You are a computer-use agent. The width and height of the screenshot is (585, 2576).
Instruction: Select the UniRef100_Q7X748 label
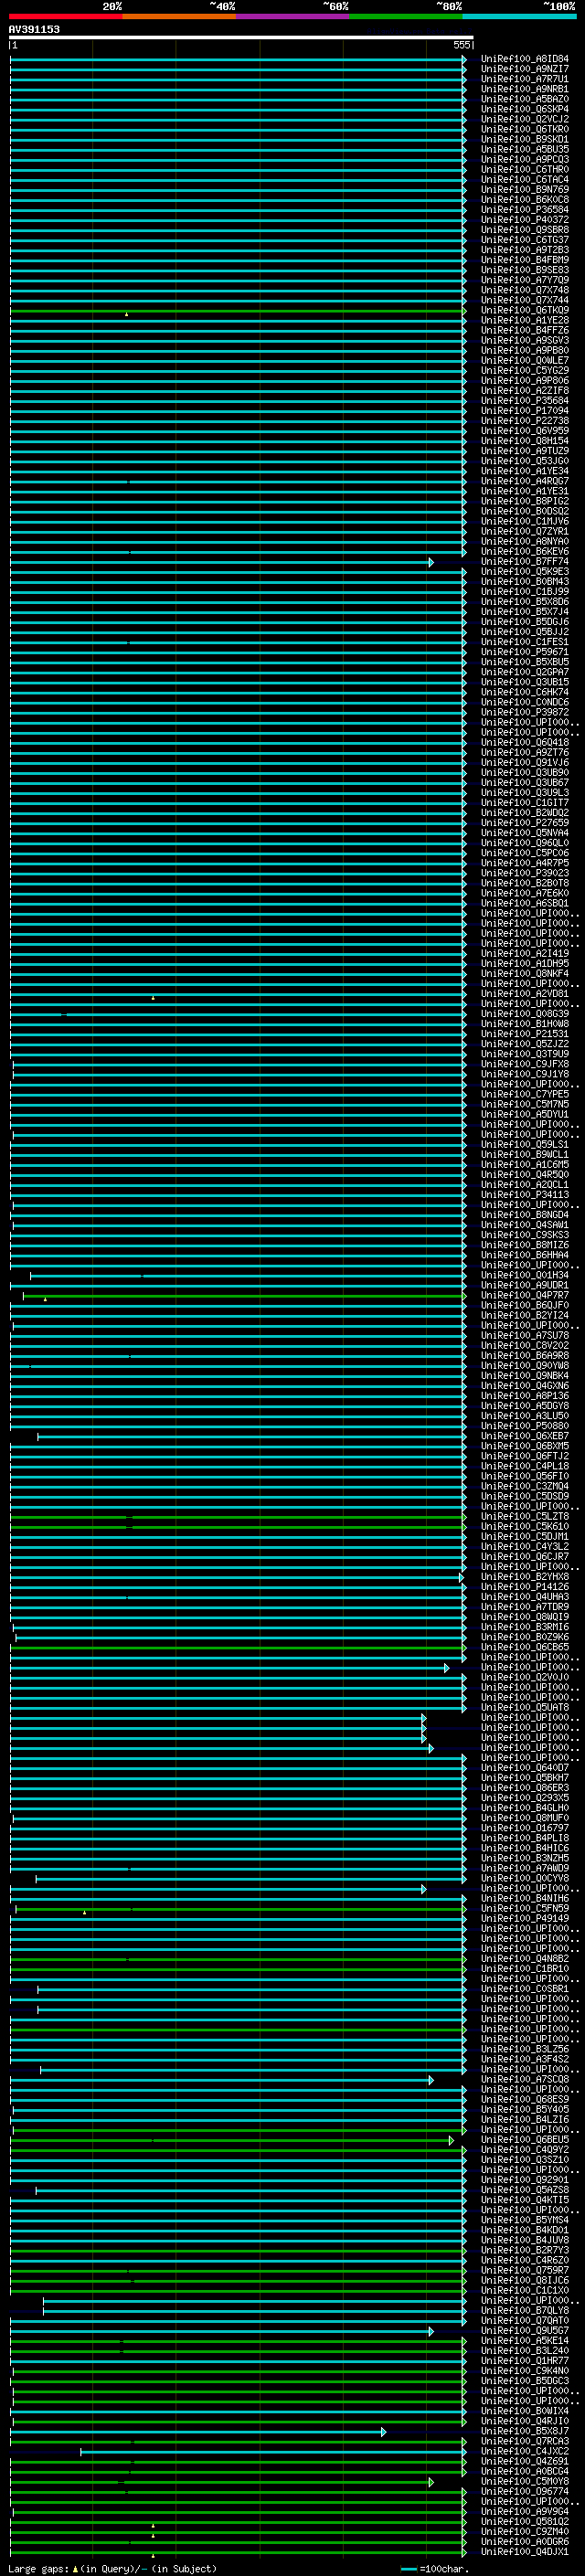tap(524, 290)
